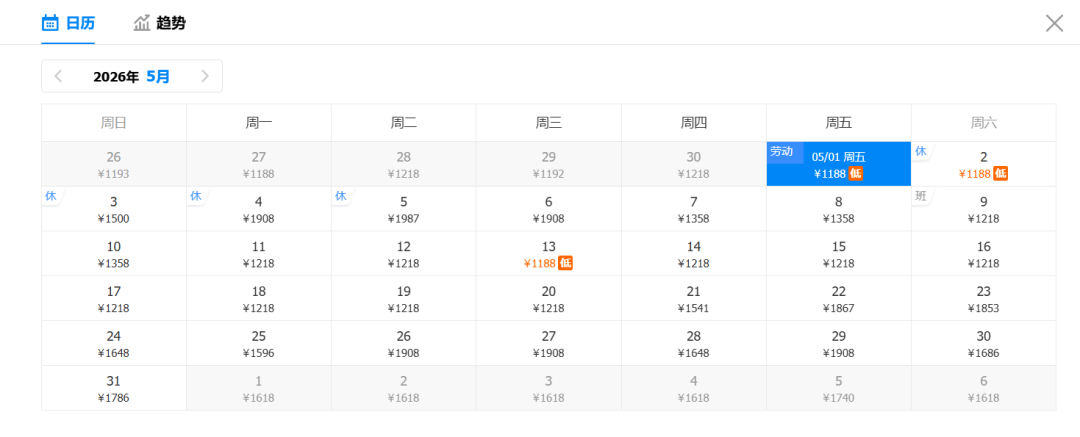Select May 25 priced ¥1596
Image resolution: width=1080 pixels, height=437 pixels.
click(x=259, y=343)
